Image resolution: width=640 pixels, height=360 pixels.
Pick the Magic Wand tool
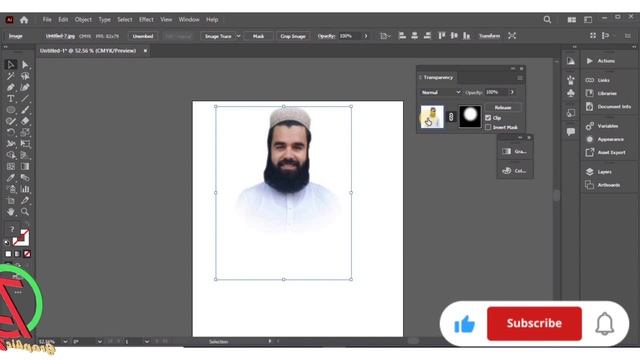pos(11,76)
